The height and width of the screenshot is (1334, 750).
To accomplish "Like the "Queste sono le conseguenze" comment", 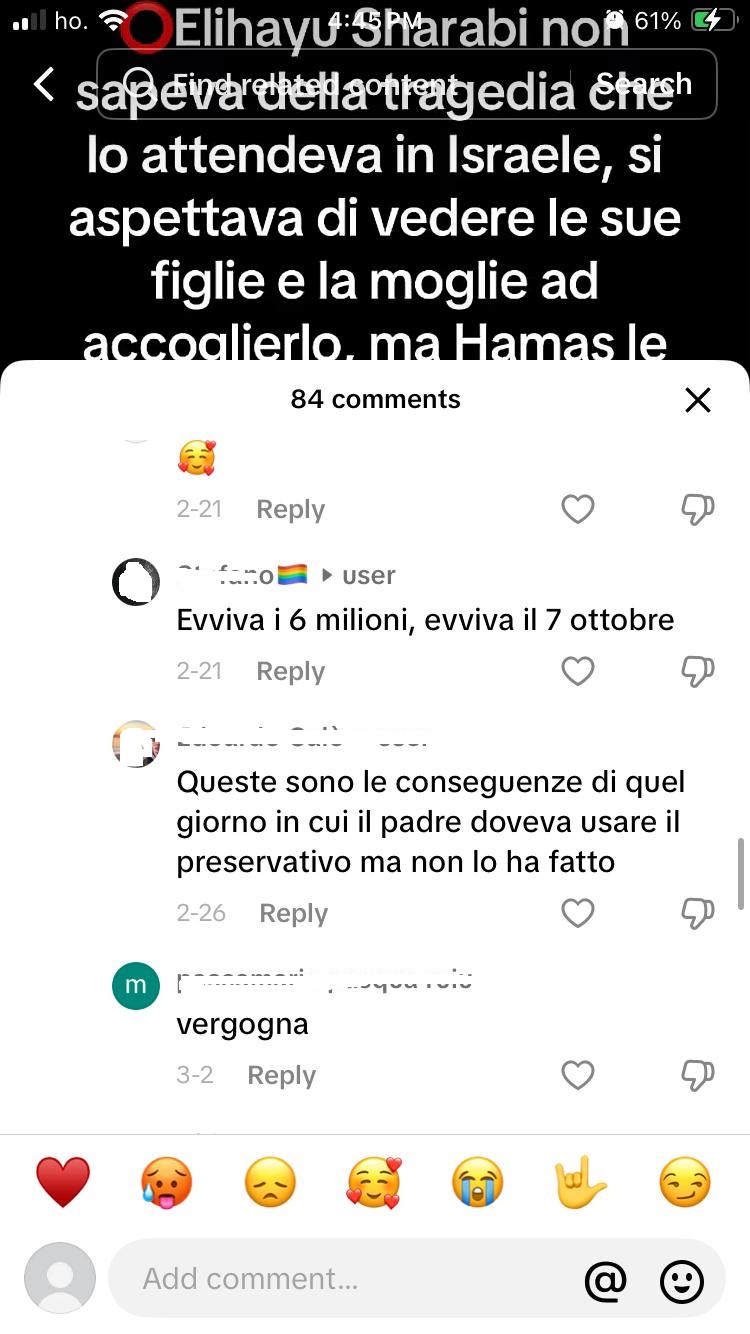I will click(578, 913).
